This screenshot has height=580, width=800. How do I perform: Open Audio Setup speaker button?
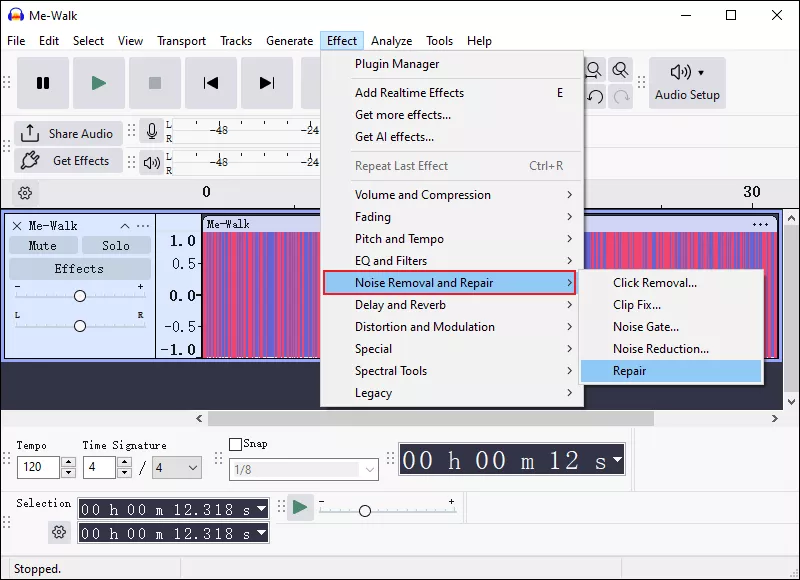pos(687,83)
